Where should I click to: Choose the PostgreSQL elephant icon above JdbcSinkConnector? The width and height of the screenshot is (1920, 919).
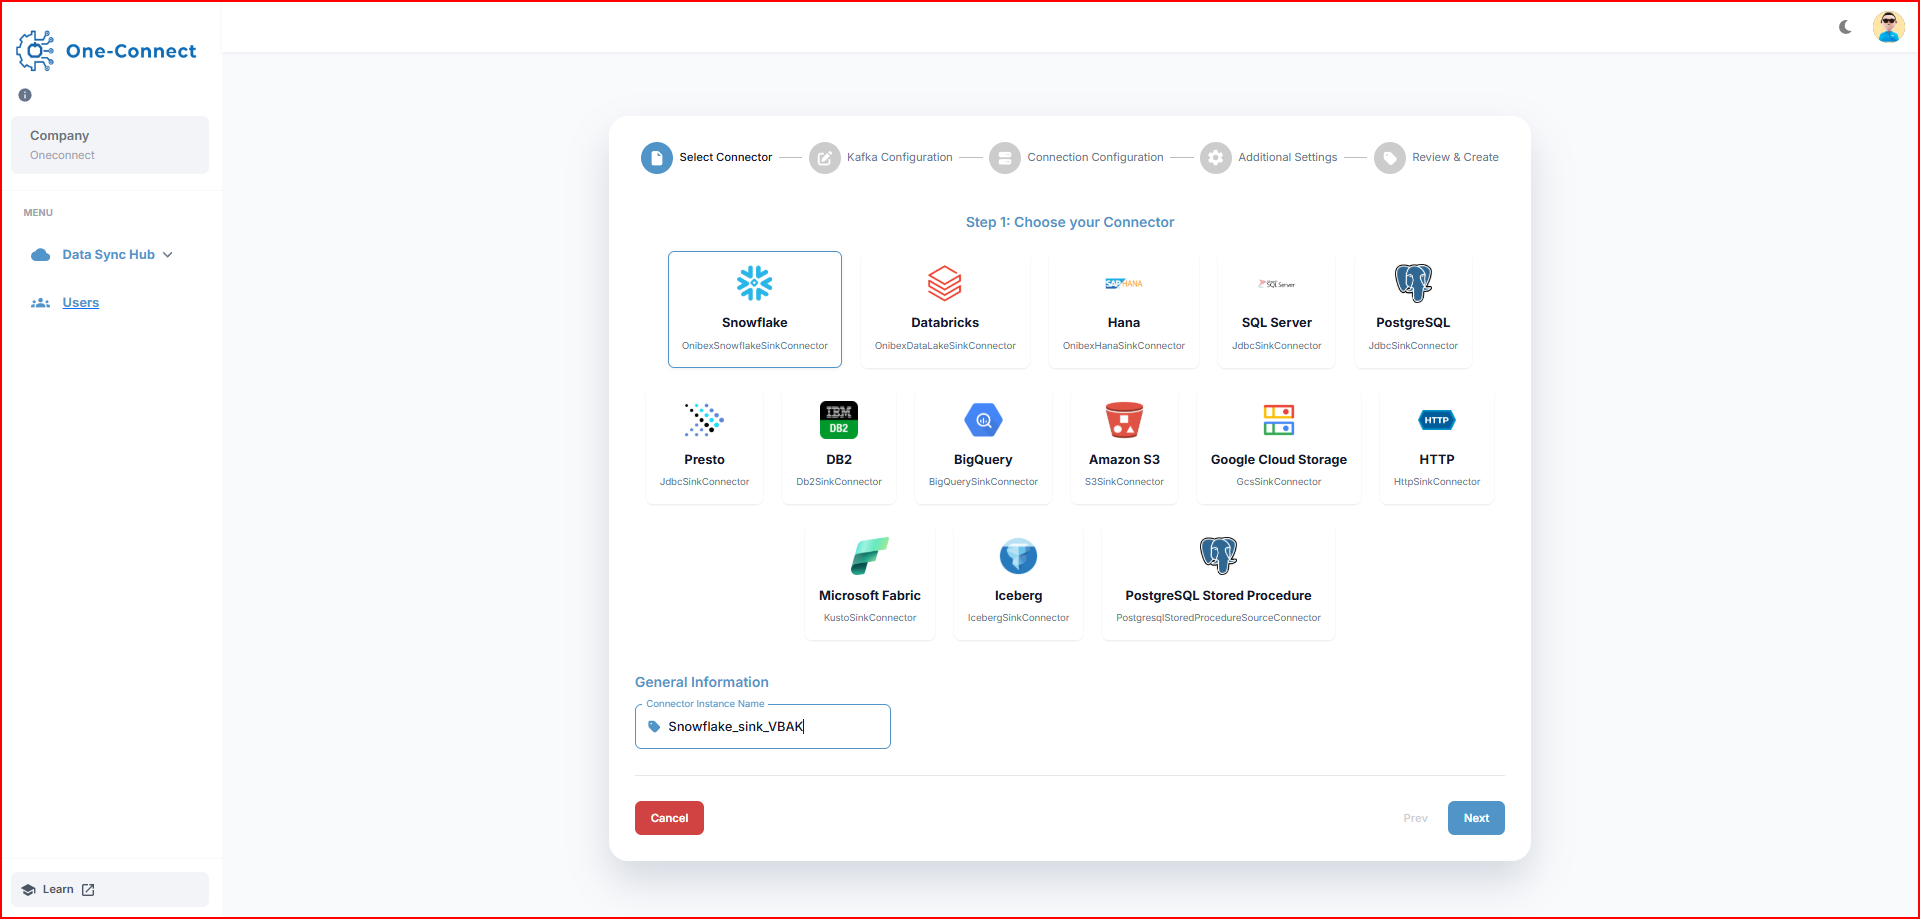click(x=1413, y=283)
